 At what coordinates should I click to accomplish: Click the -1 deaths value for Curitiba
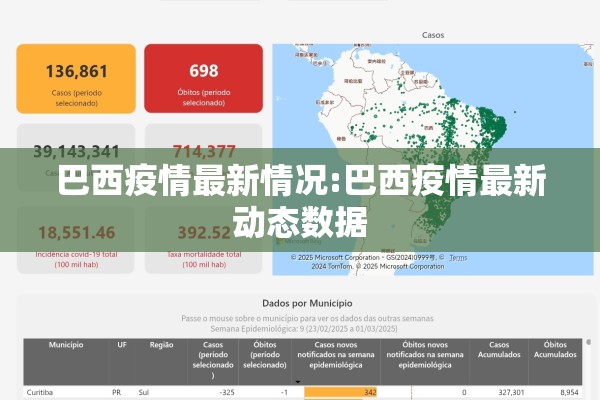284,392
